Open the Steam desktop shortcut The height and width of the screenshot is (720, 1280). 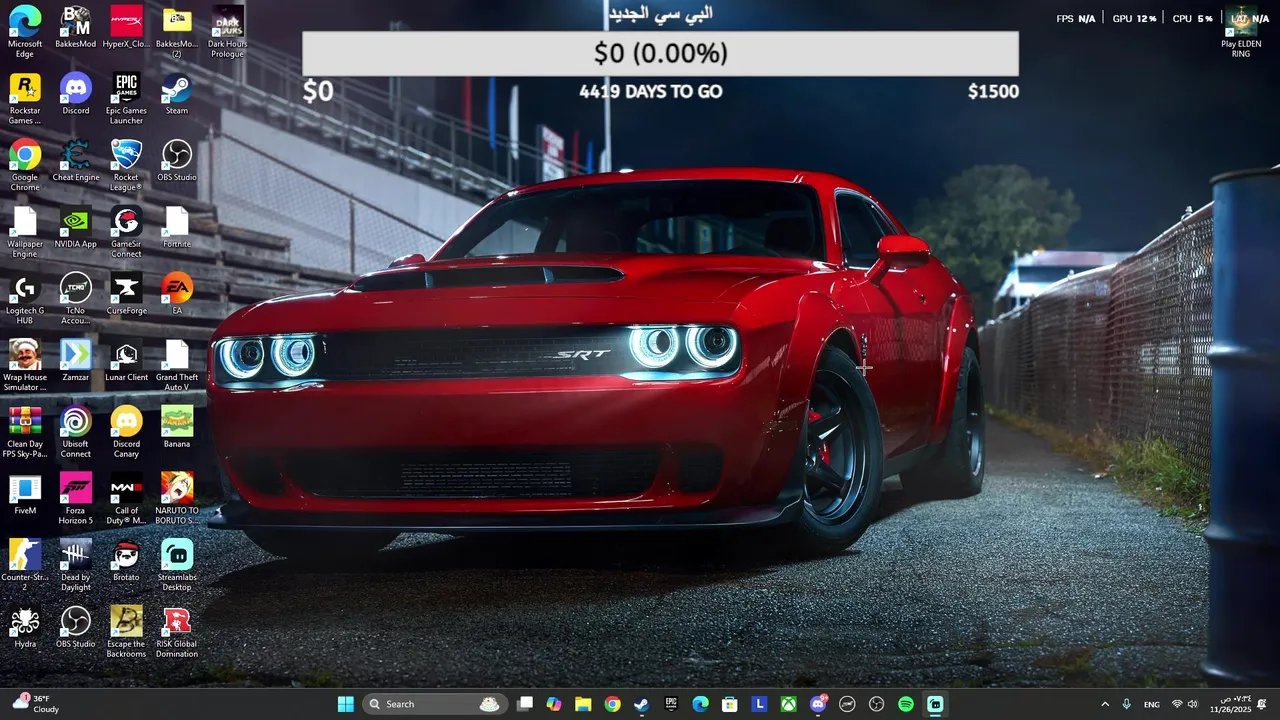click(x=177, y=93)
